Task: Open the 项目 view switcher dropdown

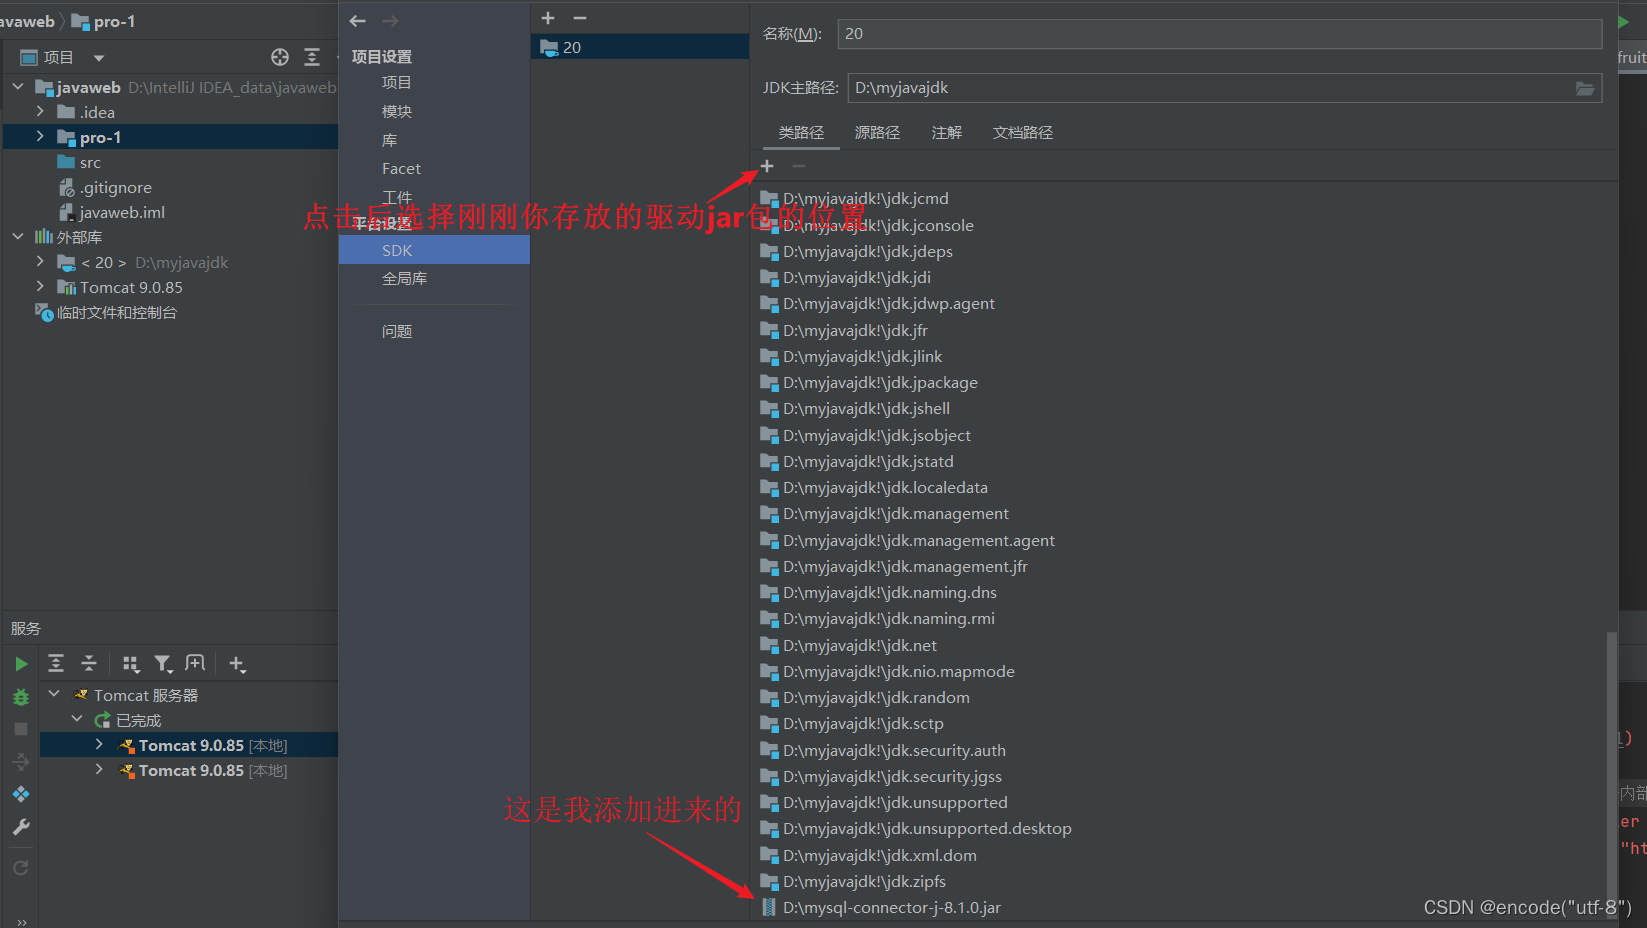Action: click(97, 57)
